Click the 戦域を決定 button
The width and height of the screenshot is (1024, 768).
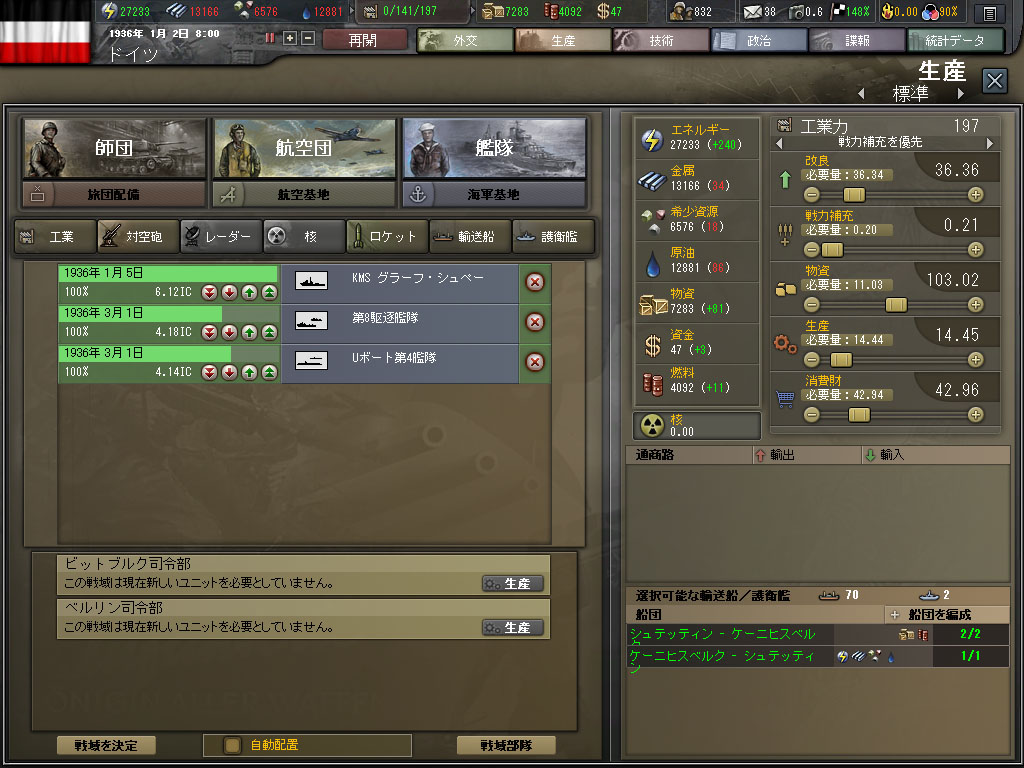coord(106,745)
